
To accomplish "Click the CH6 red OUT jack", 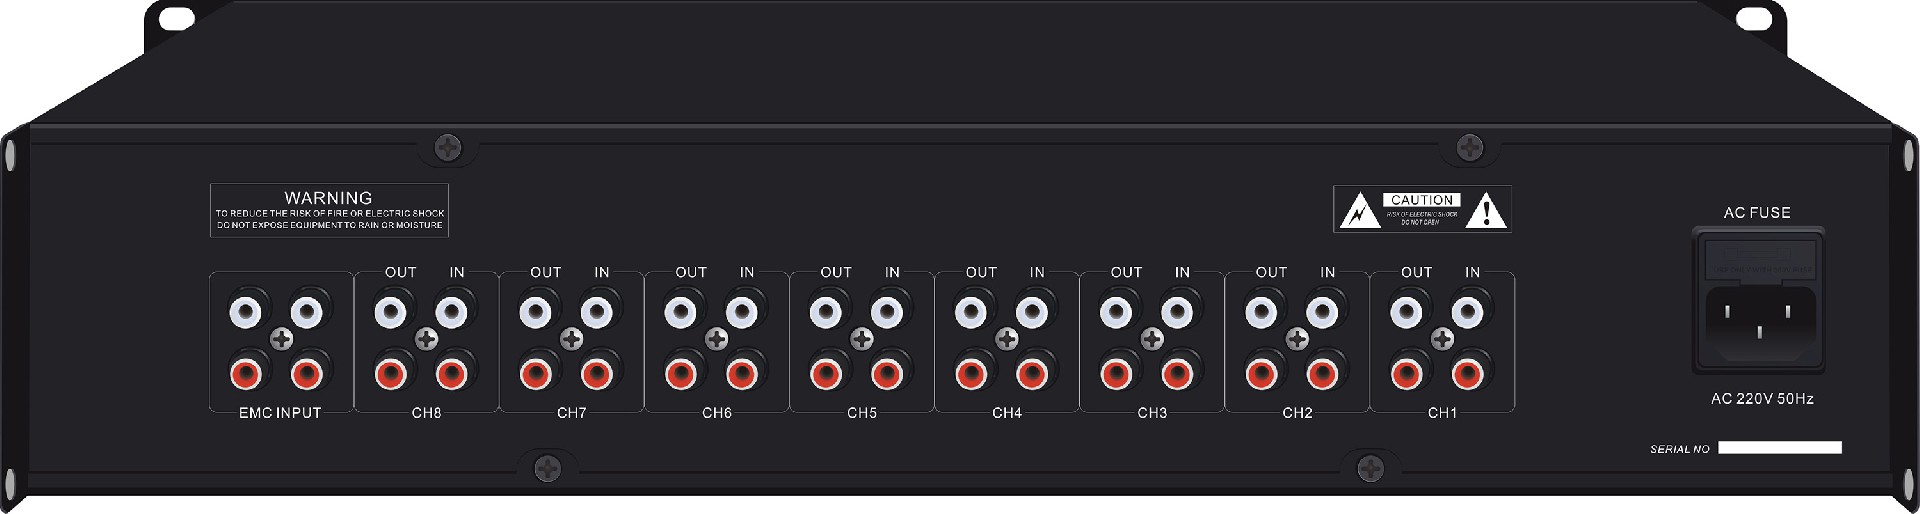I will (680, 374).
